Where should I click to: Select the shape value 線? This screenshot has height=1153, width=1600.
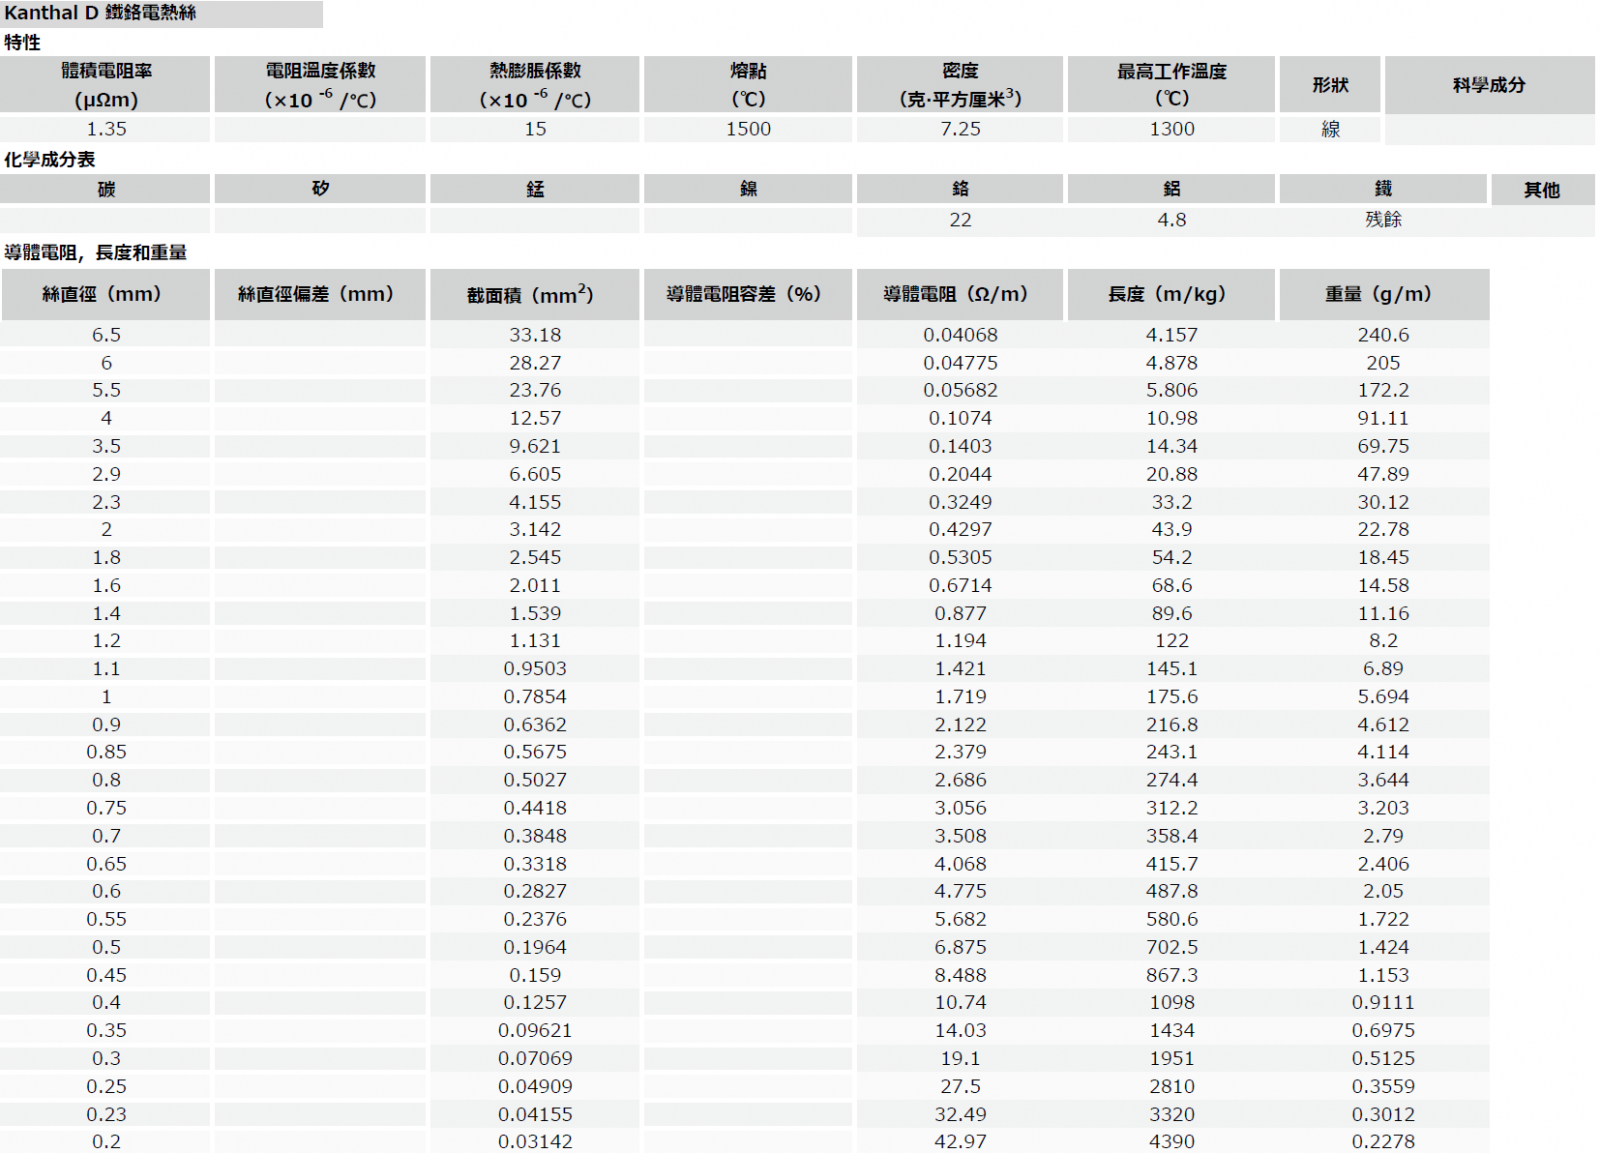[x=1330, y=129]
